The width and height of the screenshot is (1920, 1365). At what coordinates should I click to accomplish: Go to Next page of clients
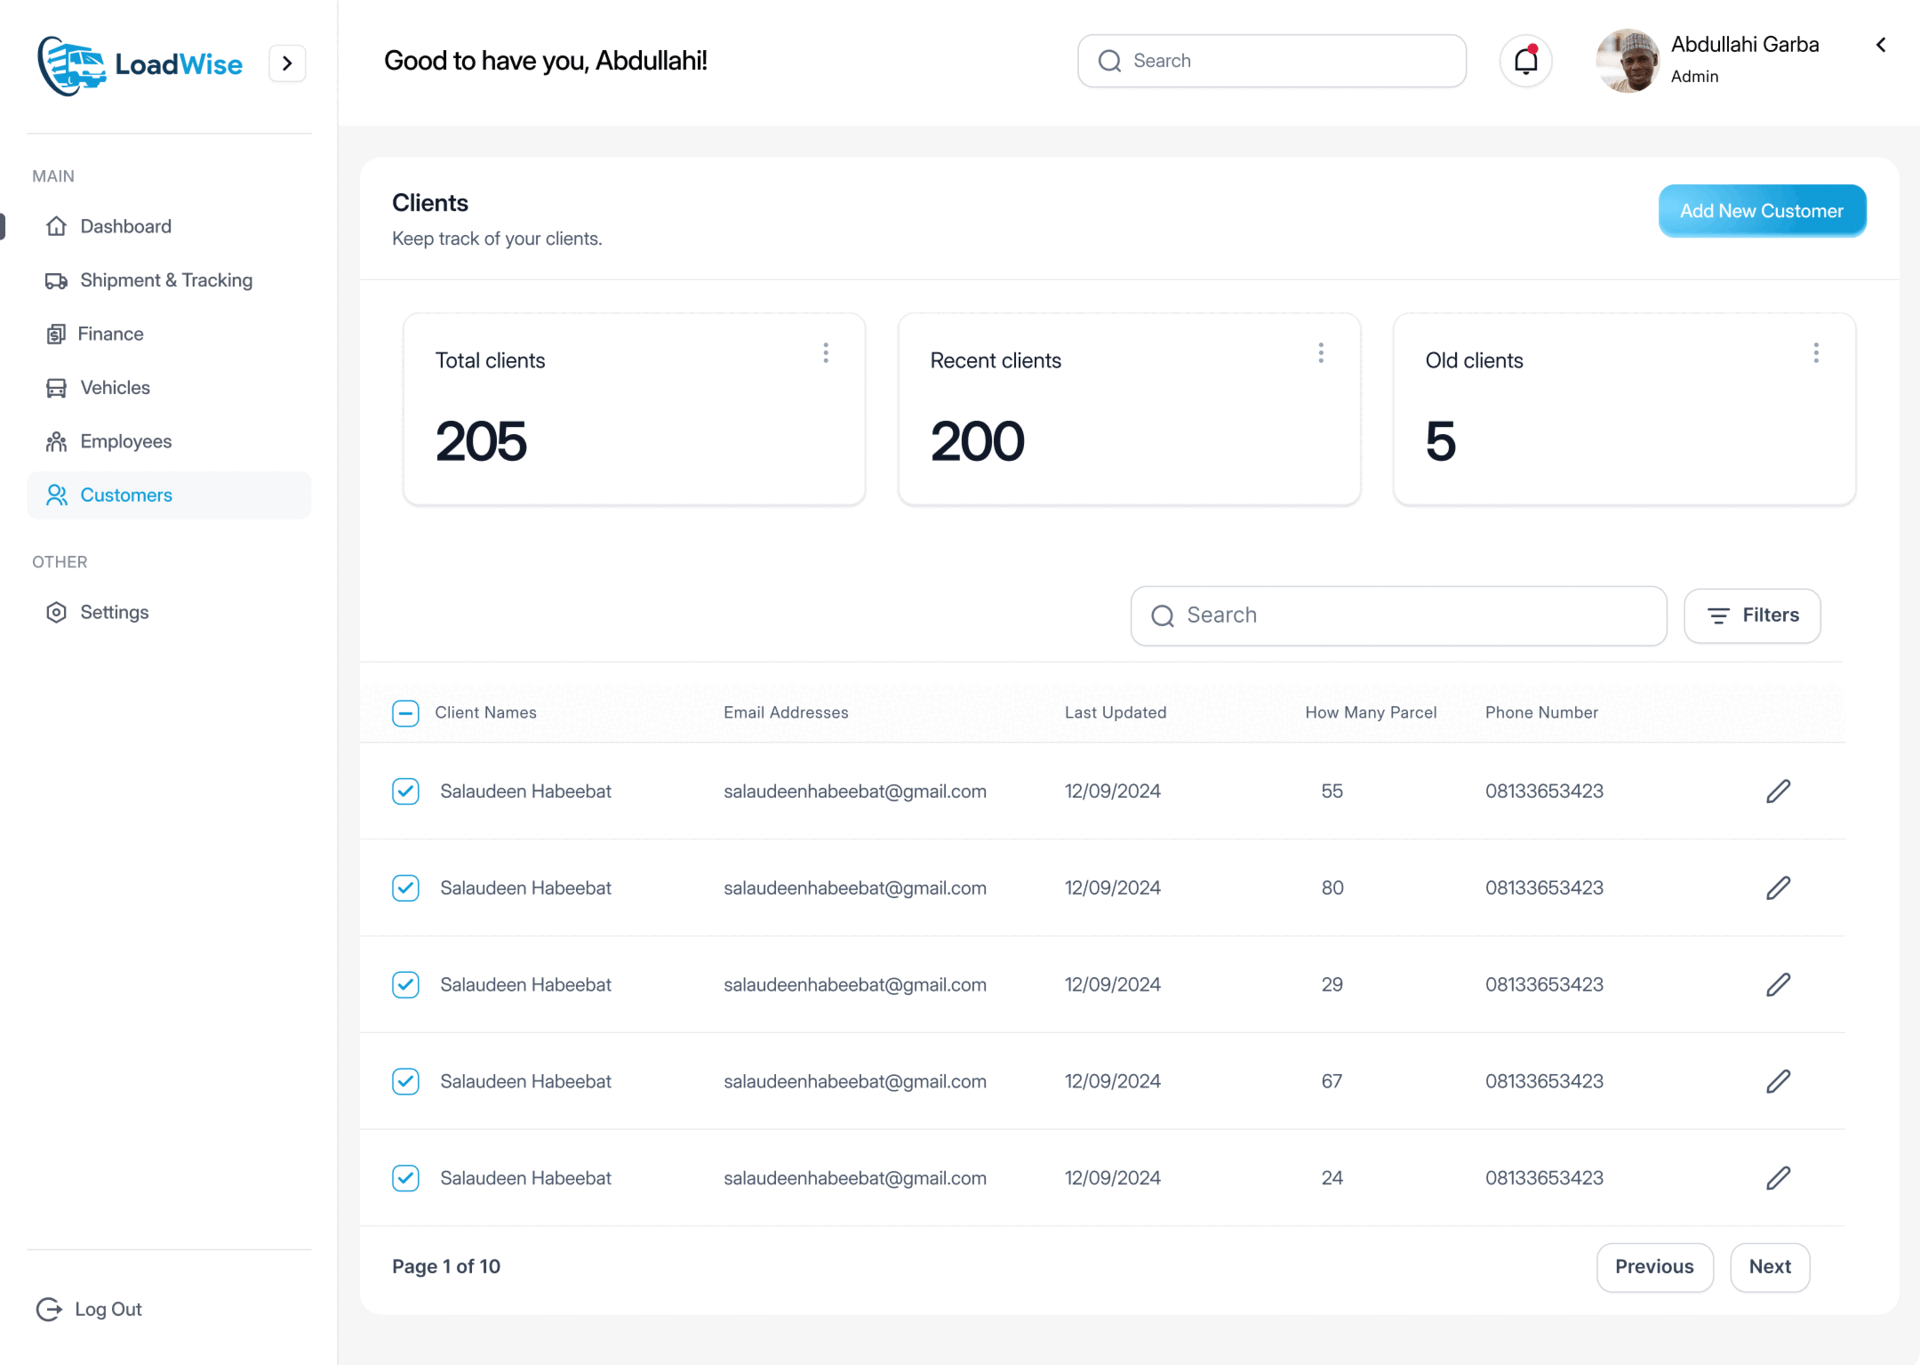(1769, 1266)
